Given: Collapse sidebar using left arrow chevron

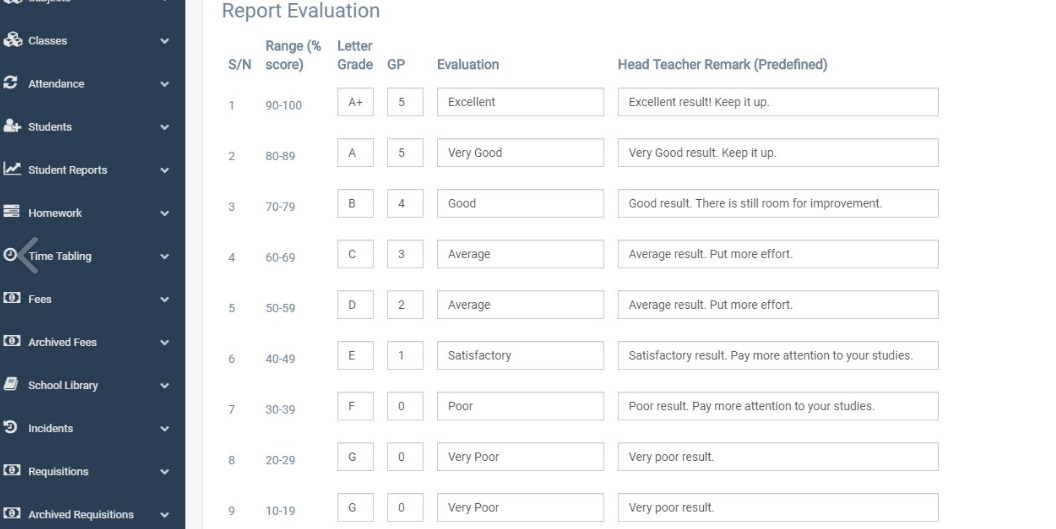Looking at the screenshot, I should [x=27, y=254].
